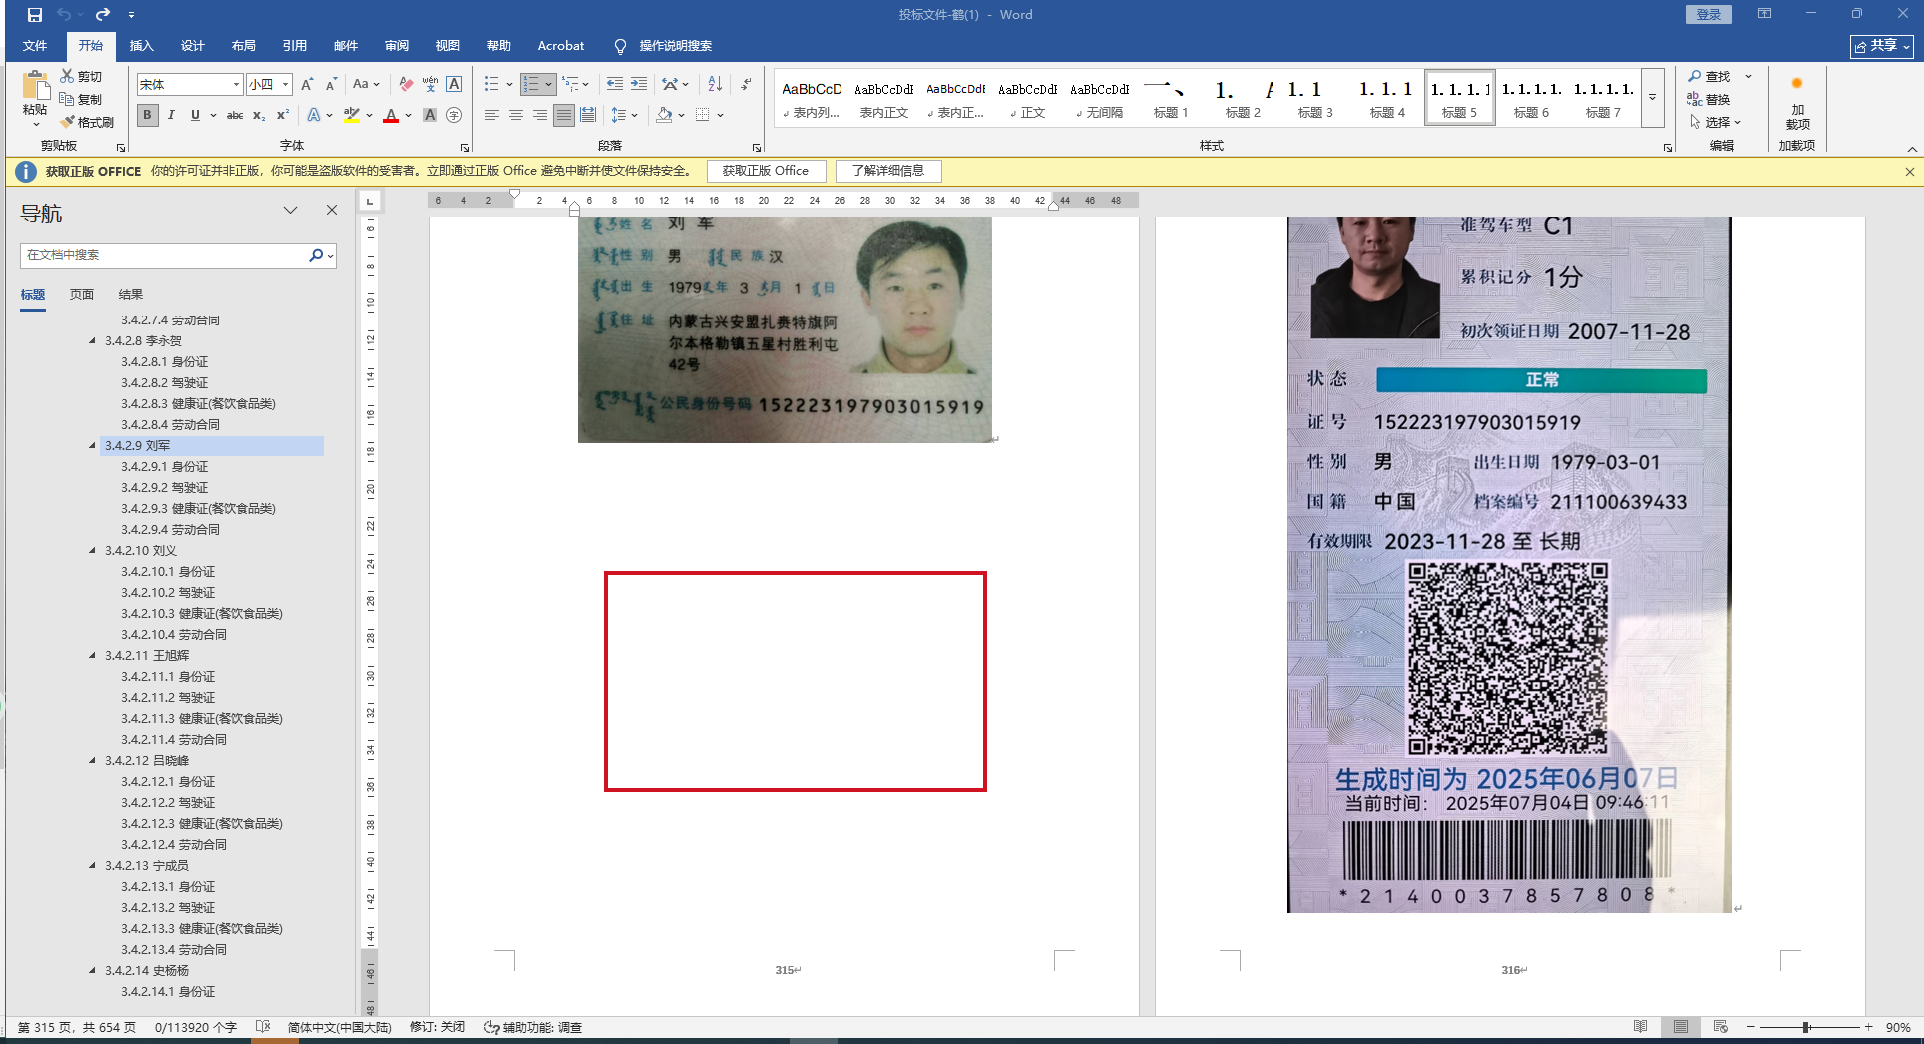Toggle center alignment

516,115
